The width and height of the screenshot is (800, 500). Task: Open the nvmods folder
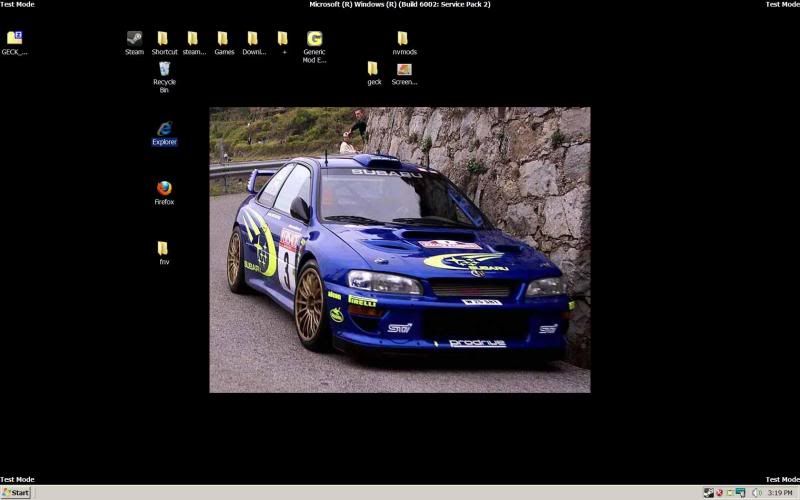[x=404, y=43]
